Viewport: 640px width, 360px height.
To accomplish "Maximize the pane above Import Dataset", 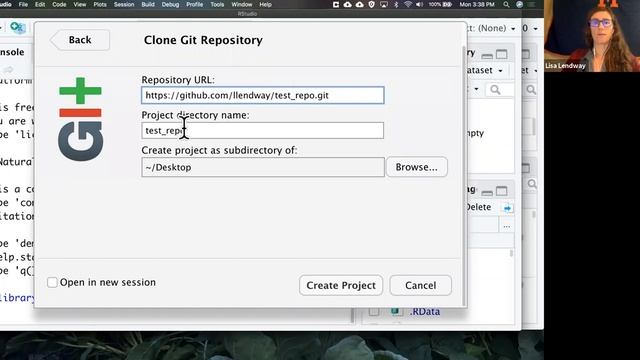I will pyautogui.click(x=502, y=54).
